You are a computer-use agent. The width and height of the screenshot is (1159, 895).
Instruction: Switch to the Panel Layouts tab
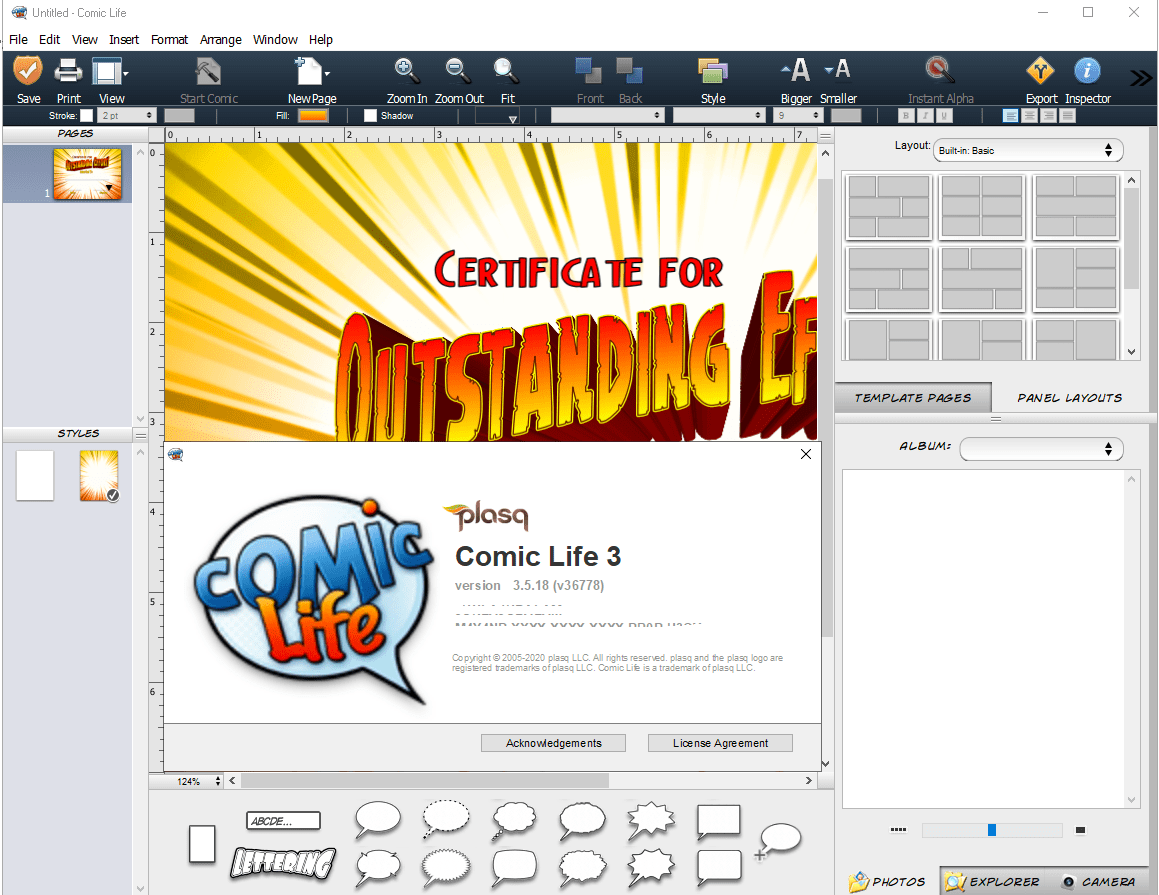tap(1070, 398)
